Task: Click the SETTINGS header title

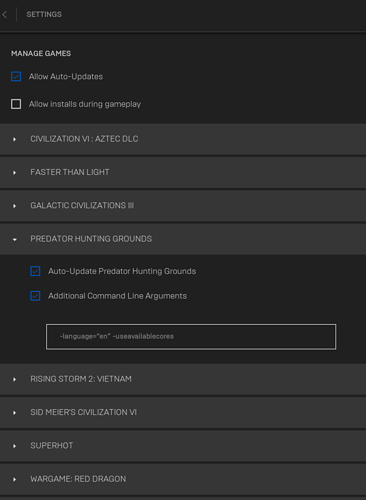Action: pos(44,14)
